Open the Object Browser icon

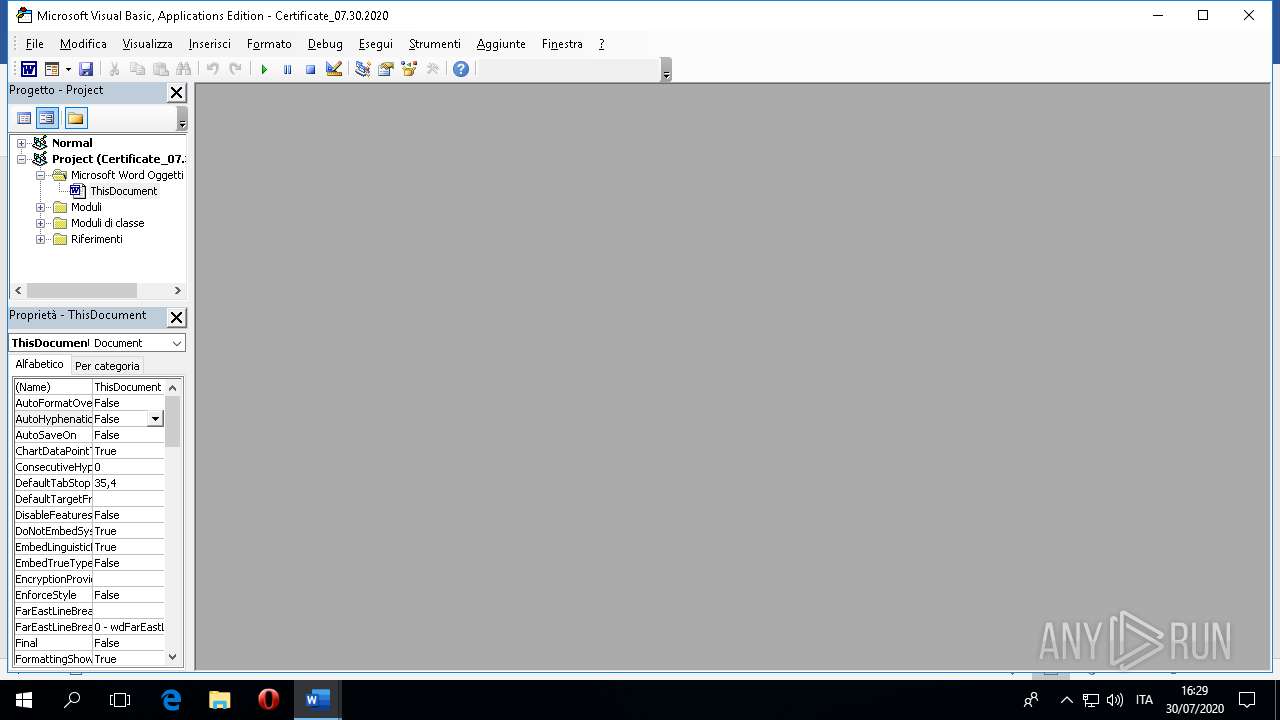[x=408, y=69]
